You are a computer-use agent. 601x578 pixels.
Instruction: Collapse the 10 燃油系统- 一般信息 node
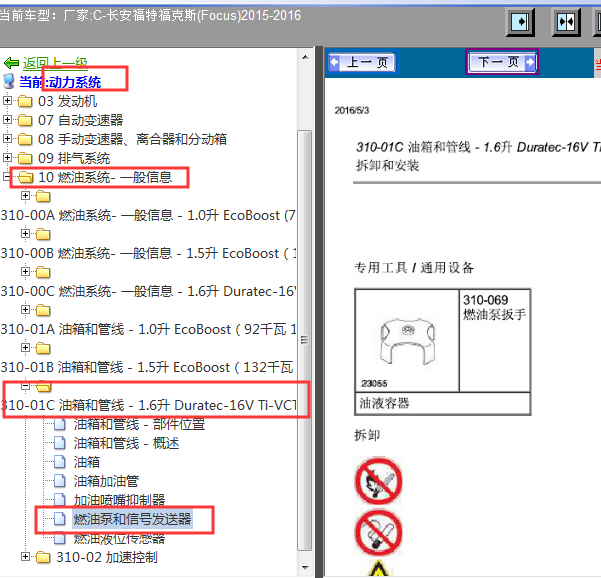click(x=7, y=177)
